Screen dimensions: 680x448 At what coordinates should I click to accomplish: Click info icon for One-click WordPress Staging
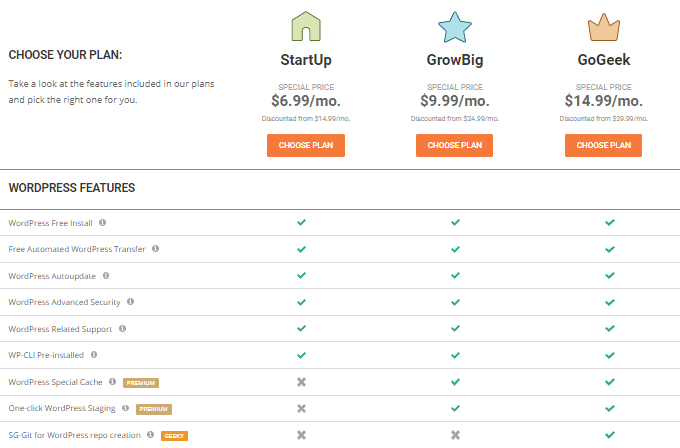pos(126,408)
